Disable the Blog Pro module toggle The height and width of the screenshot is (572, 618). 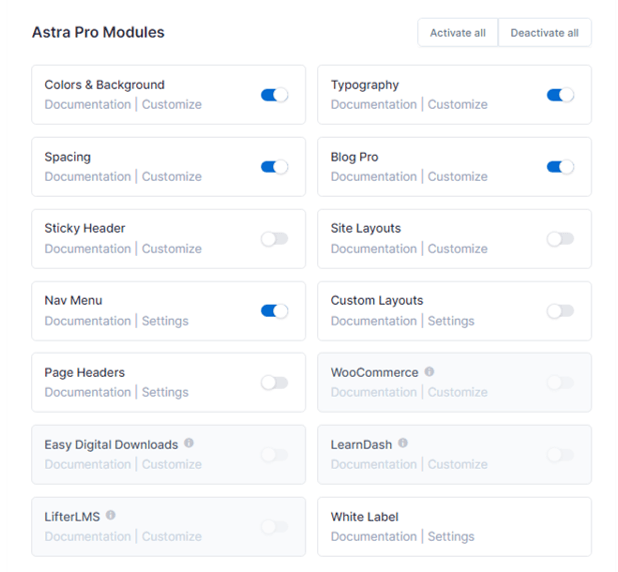[x=560, y=167]
